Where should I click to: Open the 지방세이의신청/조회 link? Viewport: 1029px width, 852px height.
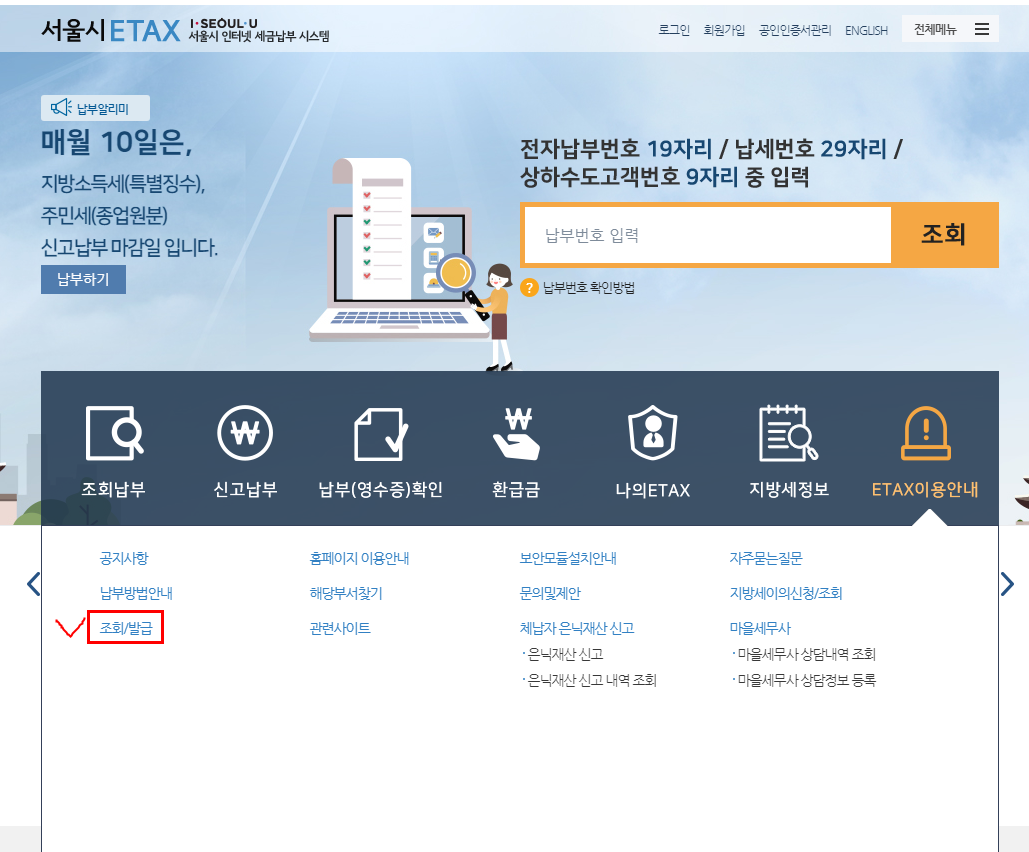[x=786, y=593]
